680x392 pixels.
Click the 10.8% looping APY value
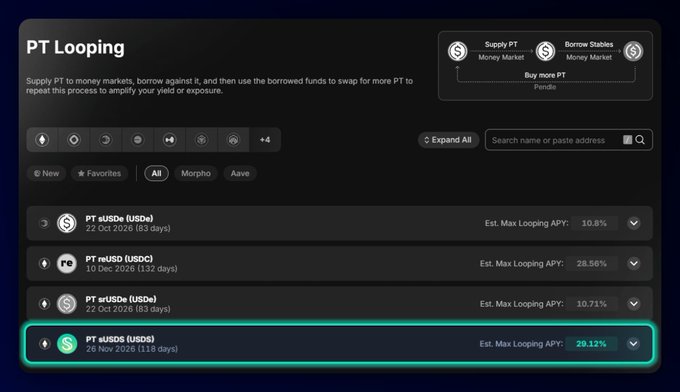tap(594, 223)
